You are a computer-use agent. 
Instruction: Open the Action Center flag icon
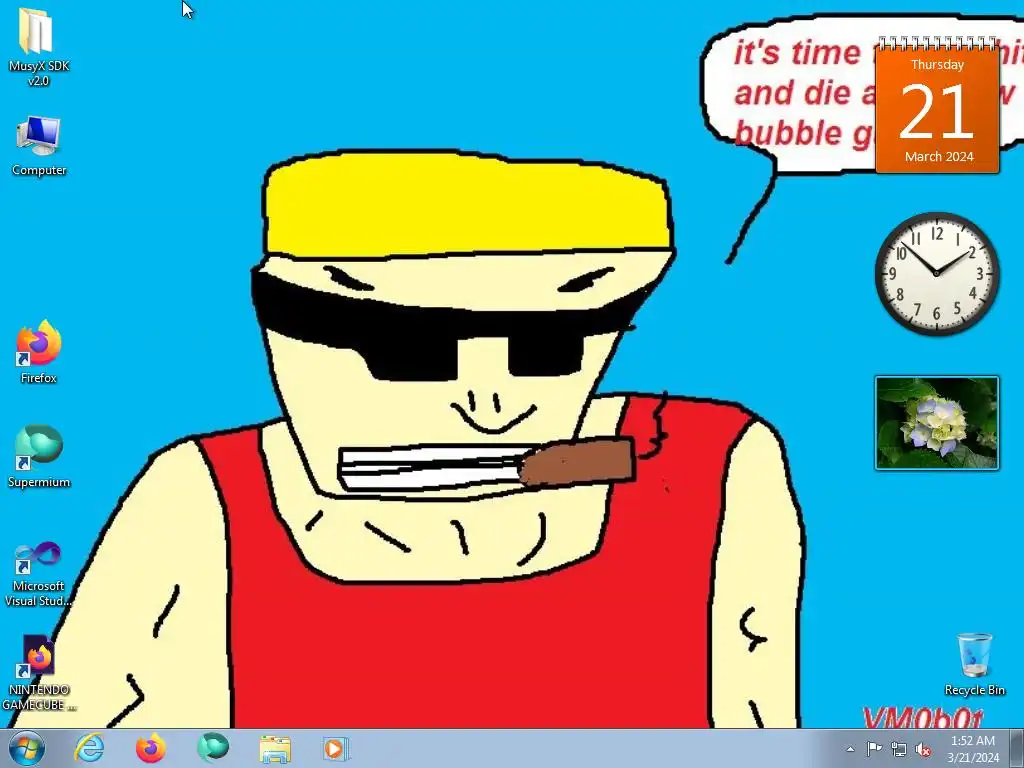(874, 749)
